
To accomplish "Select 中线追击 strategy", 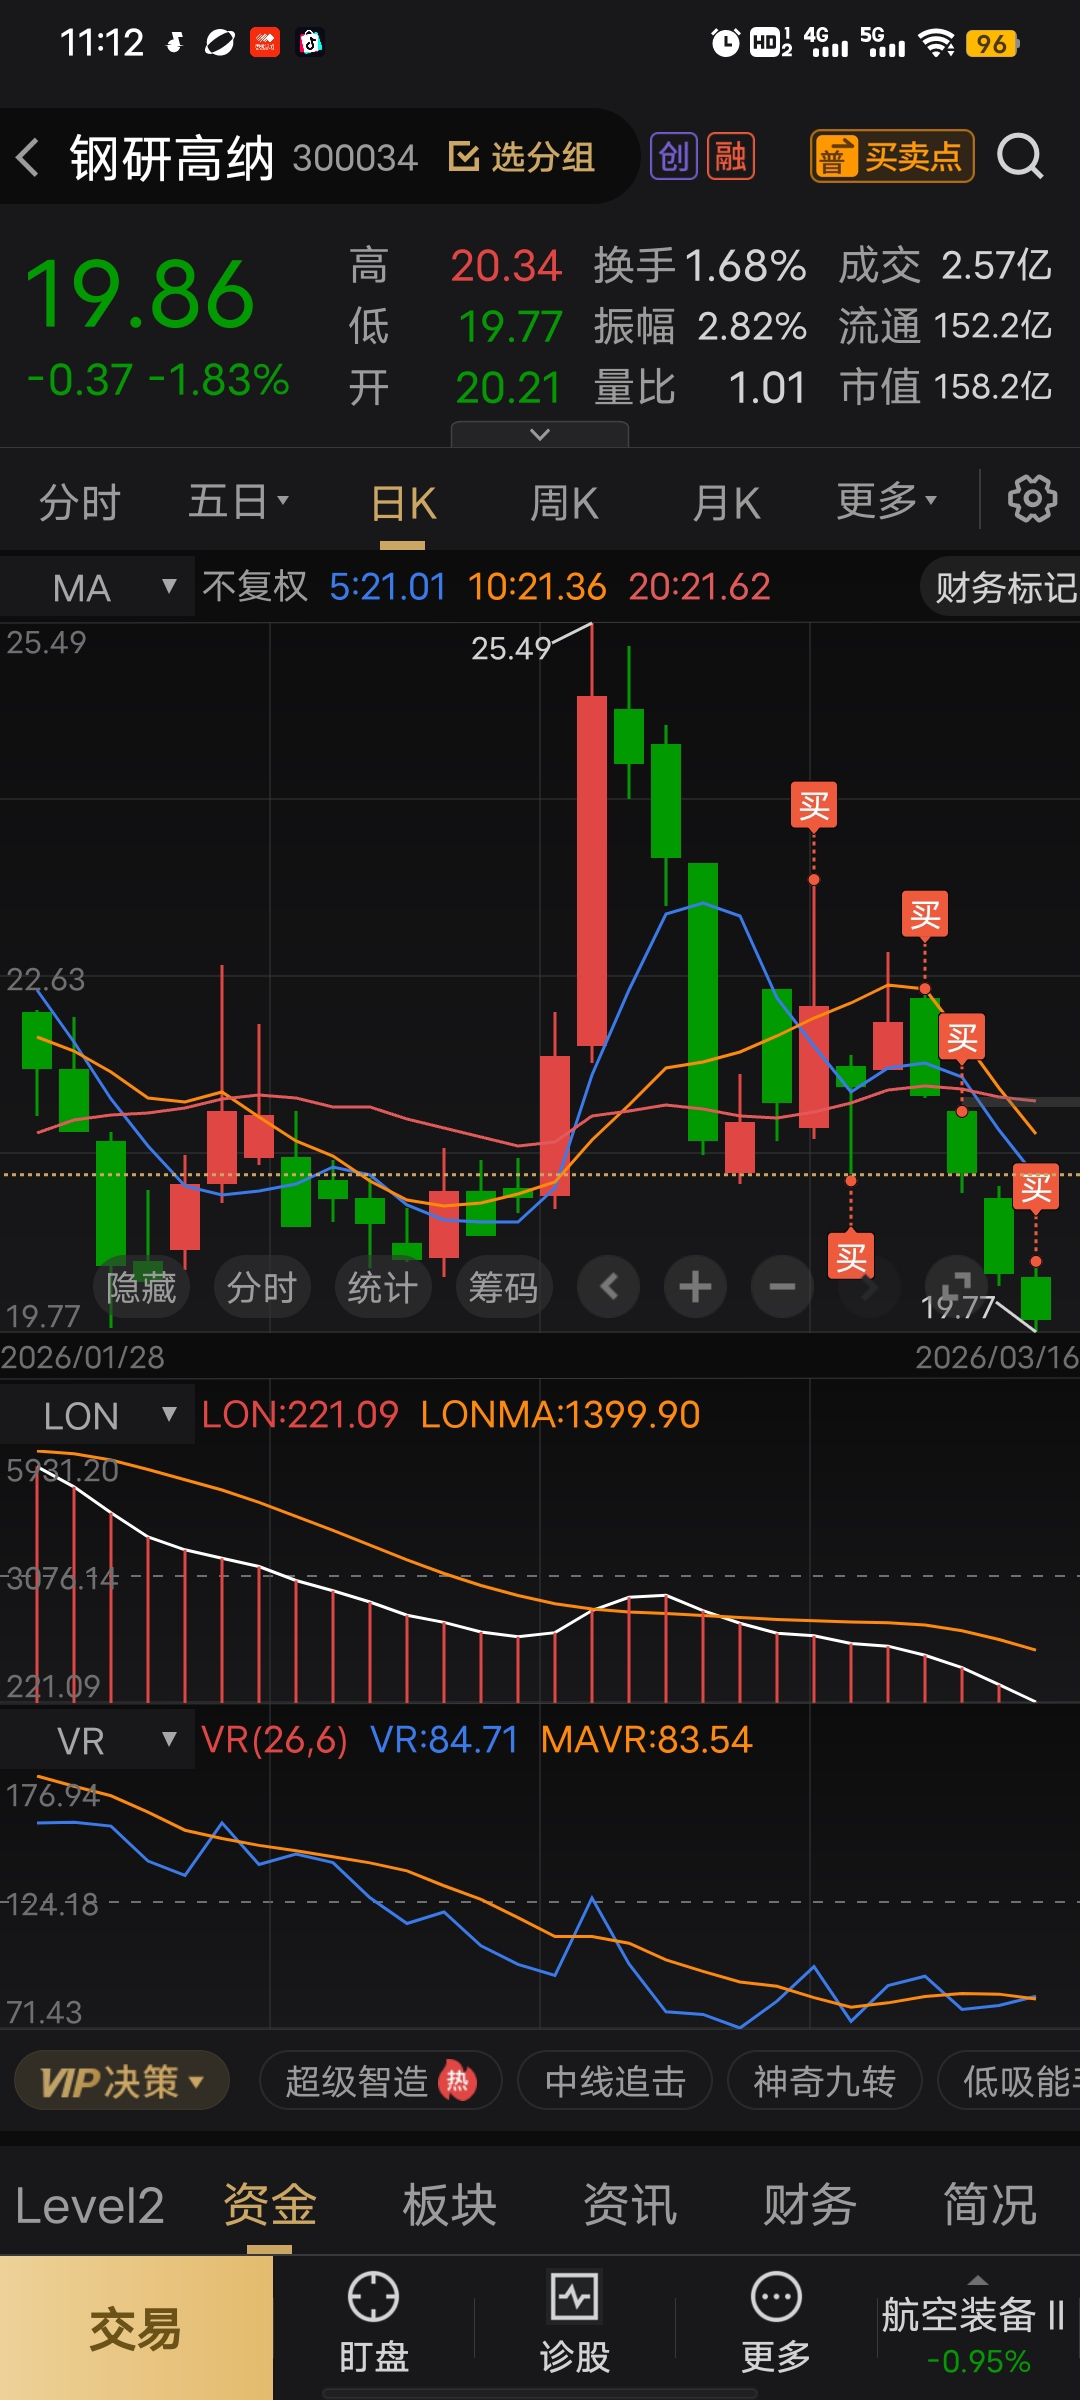I will coord(615,2082).
